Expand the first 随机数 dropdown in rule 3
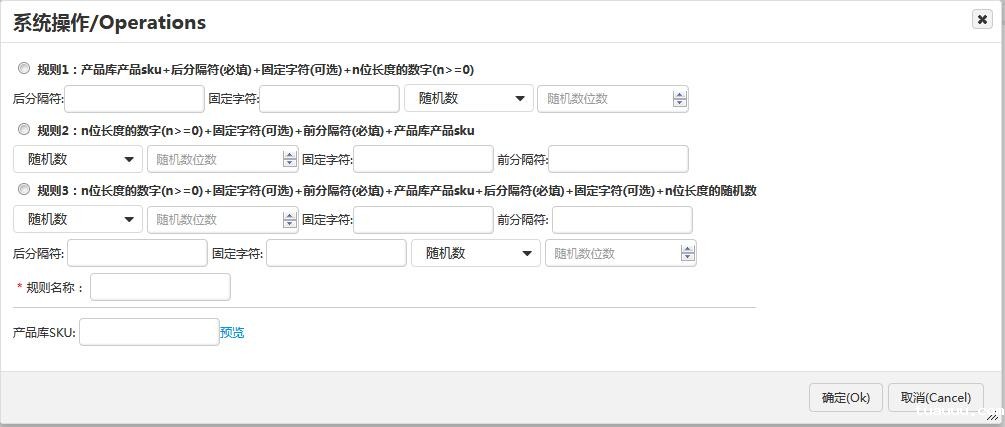This screenshot has width=1005, height=427. pyautogui.click(x=78, y=219)
